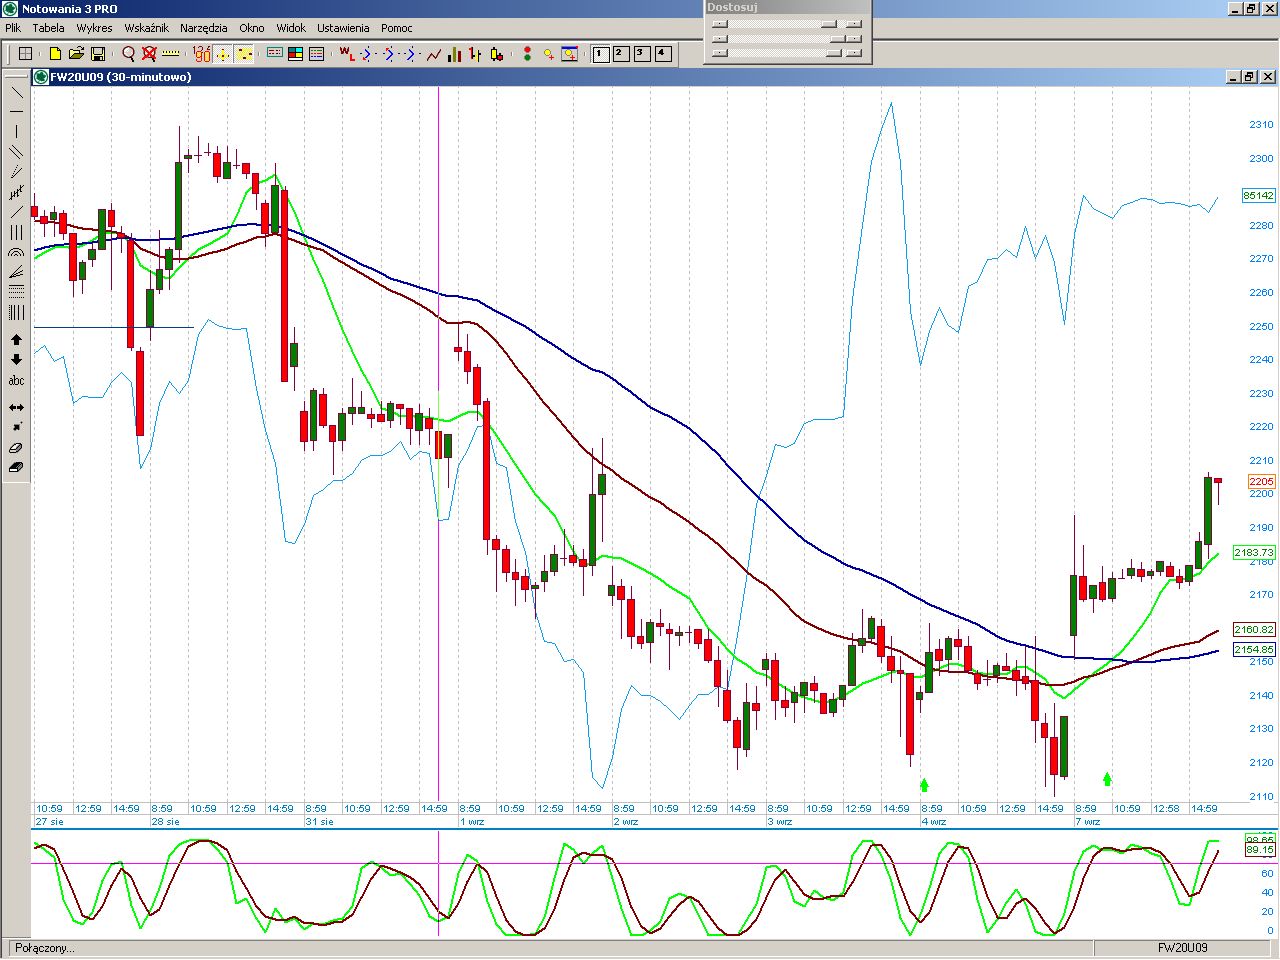Screen dimensions: 1280x960
Task: Minimize the FW20U09 chart child window
Action: (x=1233, y=77)
